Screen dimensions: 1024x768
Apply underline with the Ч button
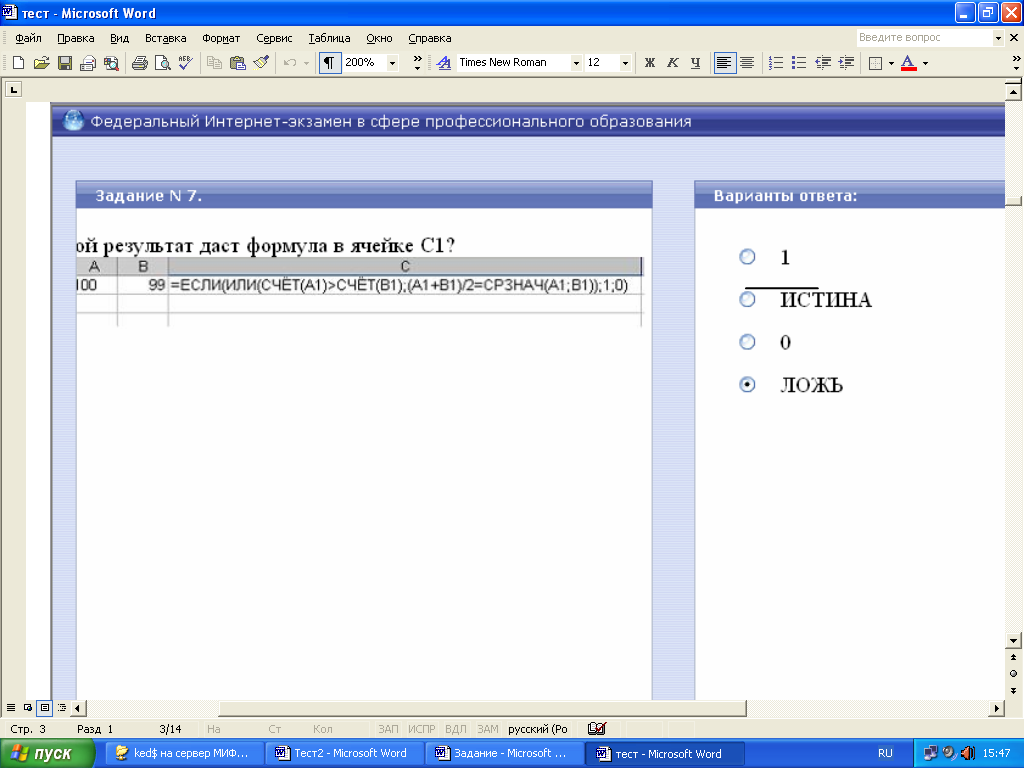pos(696,63)
